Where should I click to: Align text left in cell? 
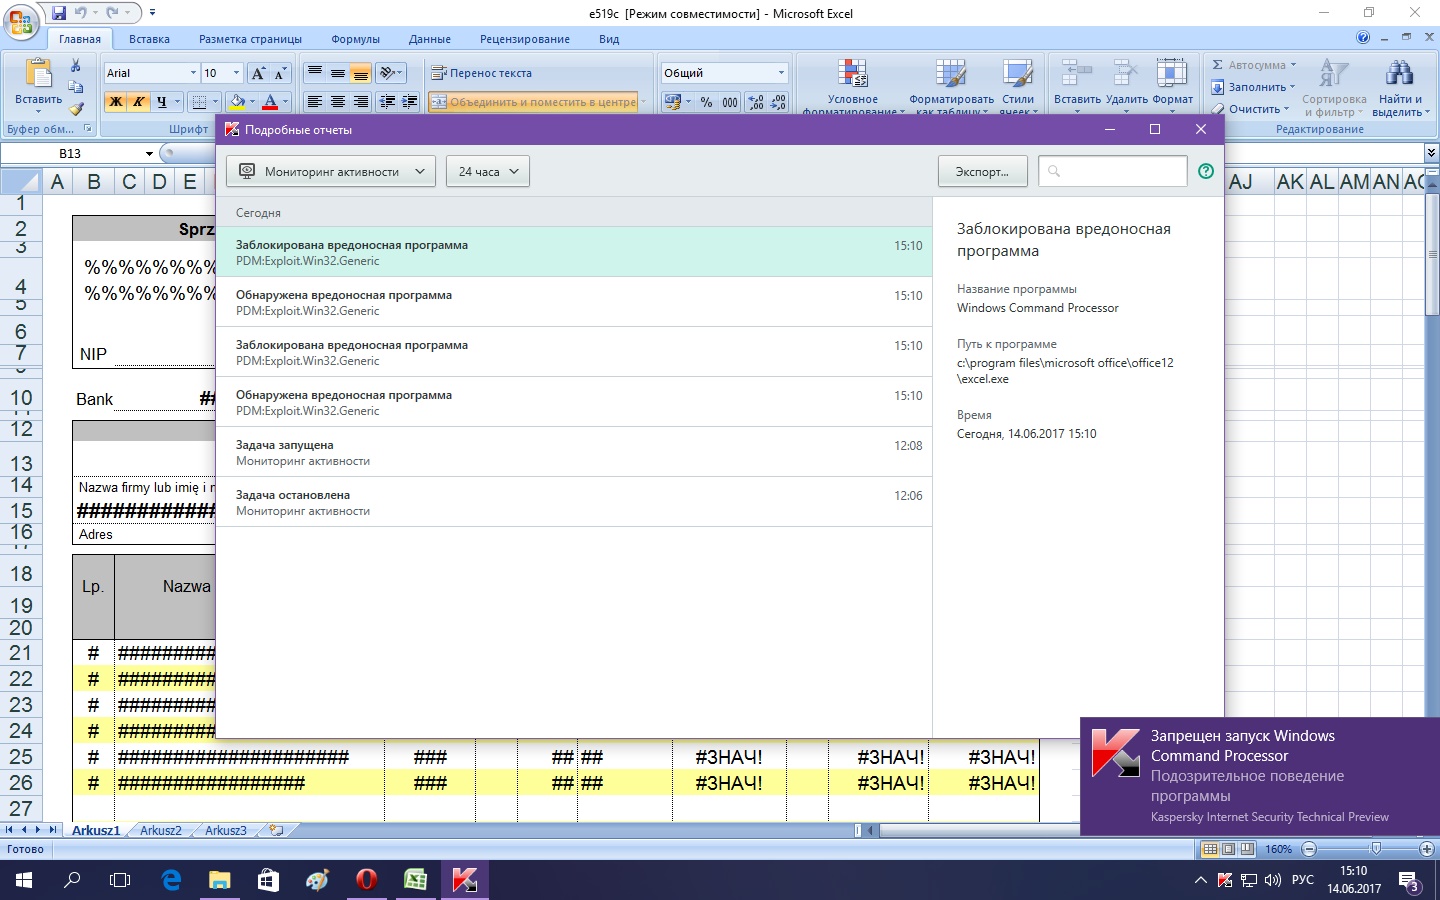tap(315, 102)
